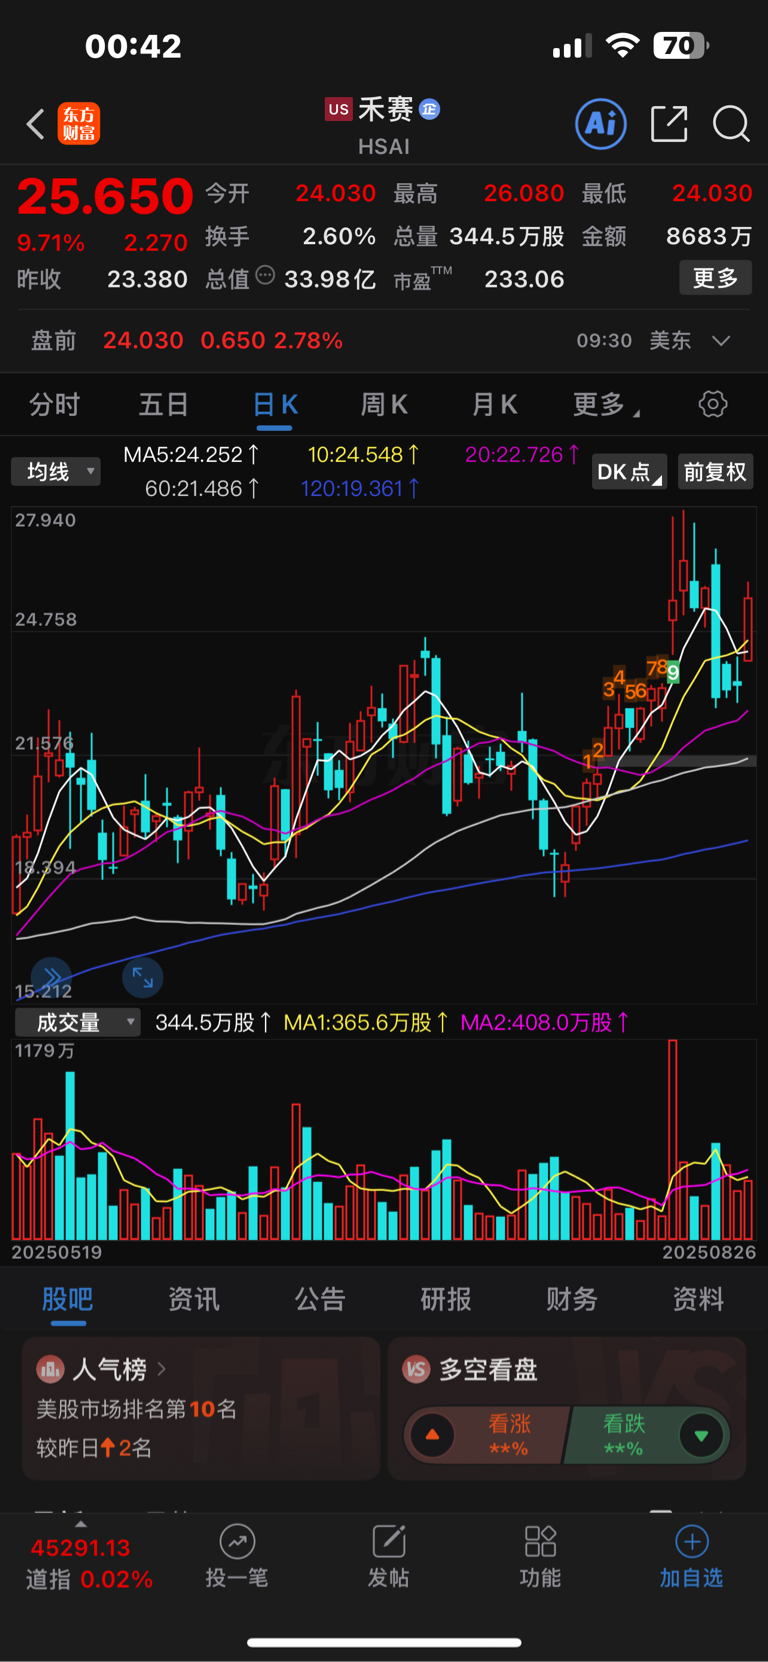Open the 研报 tab

pos(446,1299)
